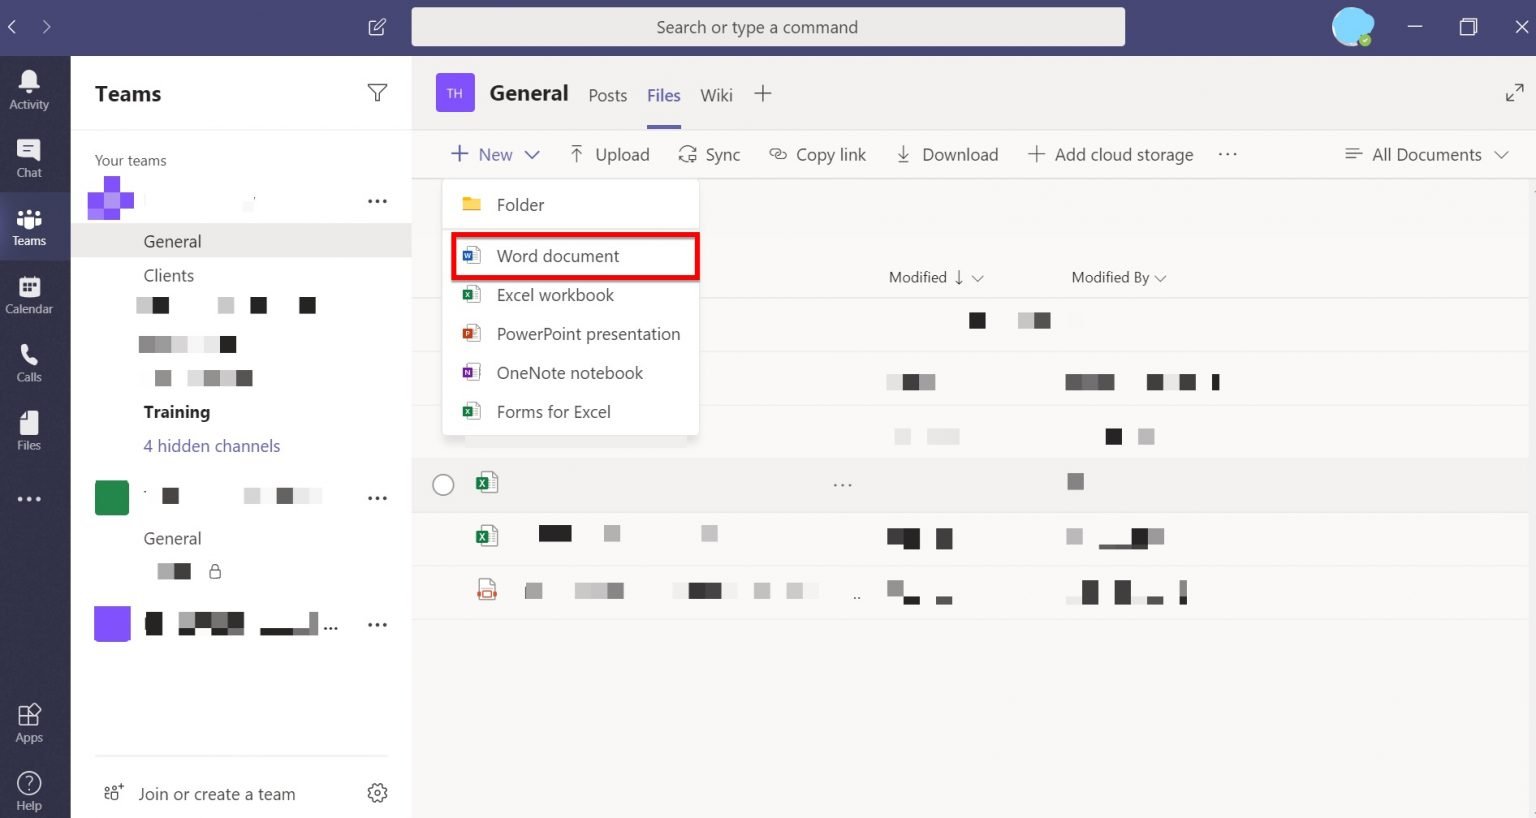Open Chat in the sidebar
Viewport: 1536px width, 818px height.
click(29, 158)
